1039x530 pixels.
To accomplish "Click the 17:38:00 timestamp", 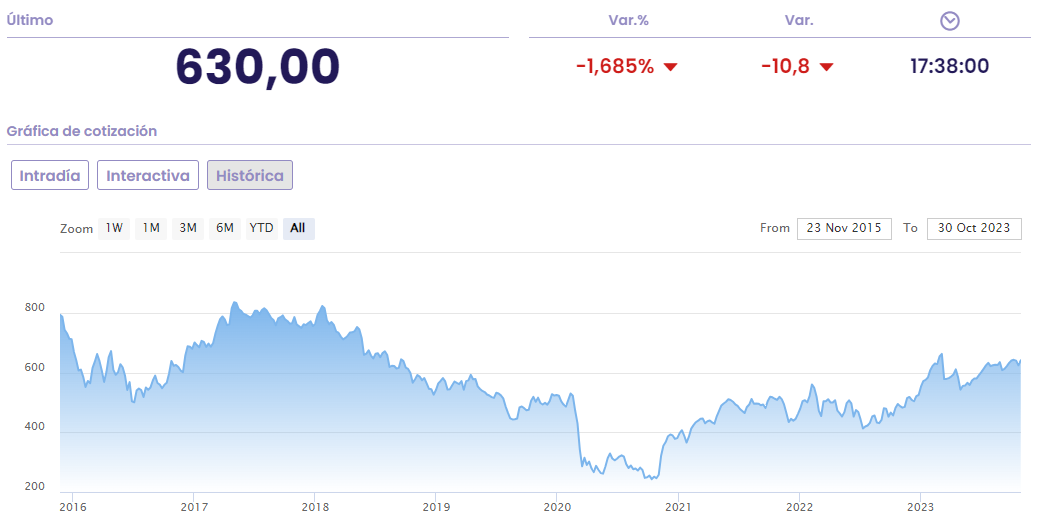I will [949, 67].
